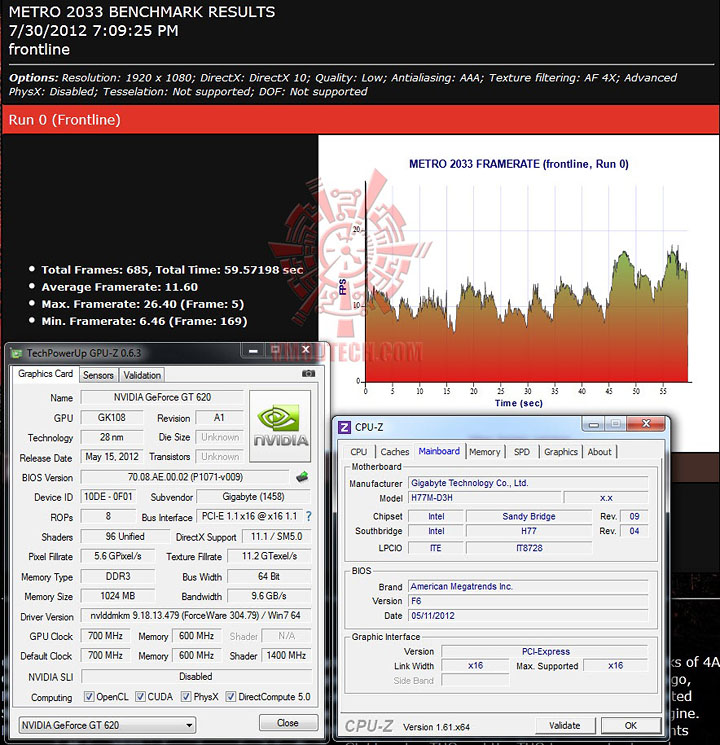This screenshot has width=720, height=745.
Task: Click the Bandwidth 9.6 GB/s value
Action: point(269,596)
